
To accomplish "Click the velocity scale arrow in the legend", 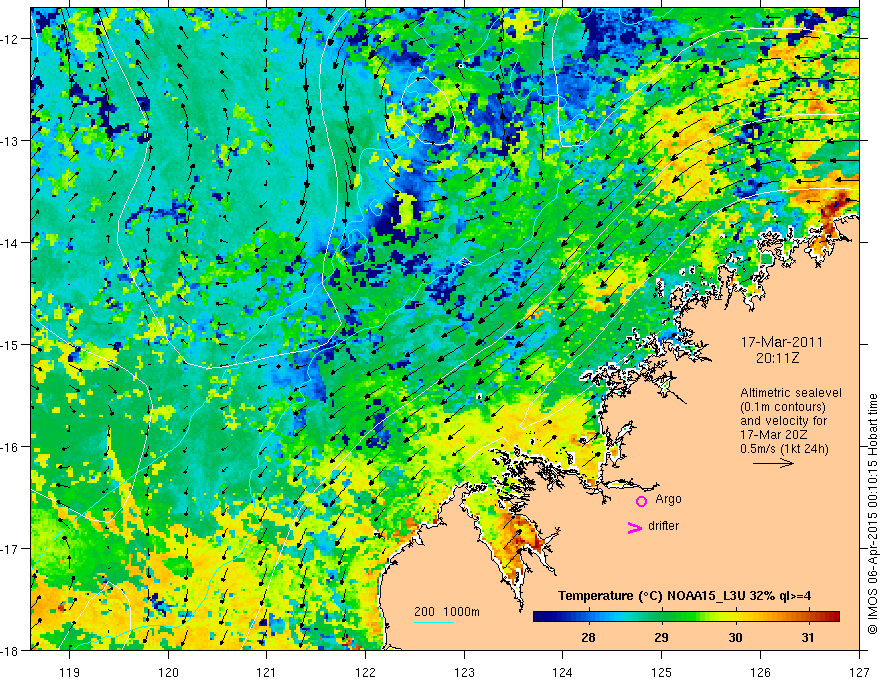I will click(773, 463).
